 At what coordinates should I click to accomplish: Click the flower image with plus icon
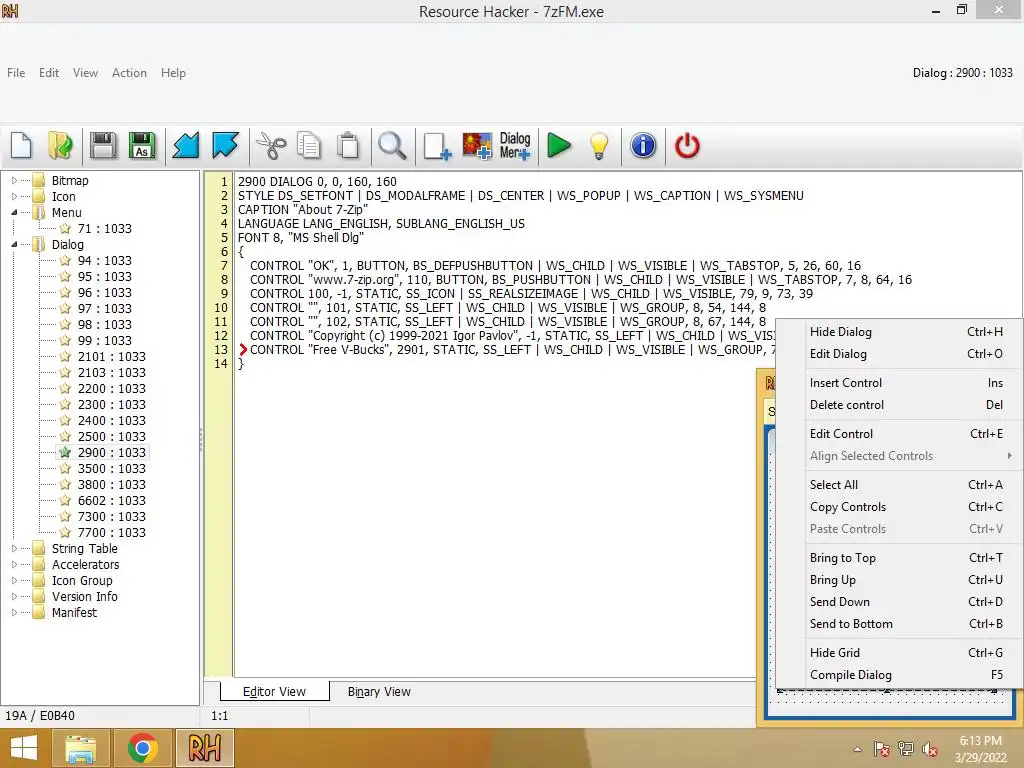click(477, 145)
